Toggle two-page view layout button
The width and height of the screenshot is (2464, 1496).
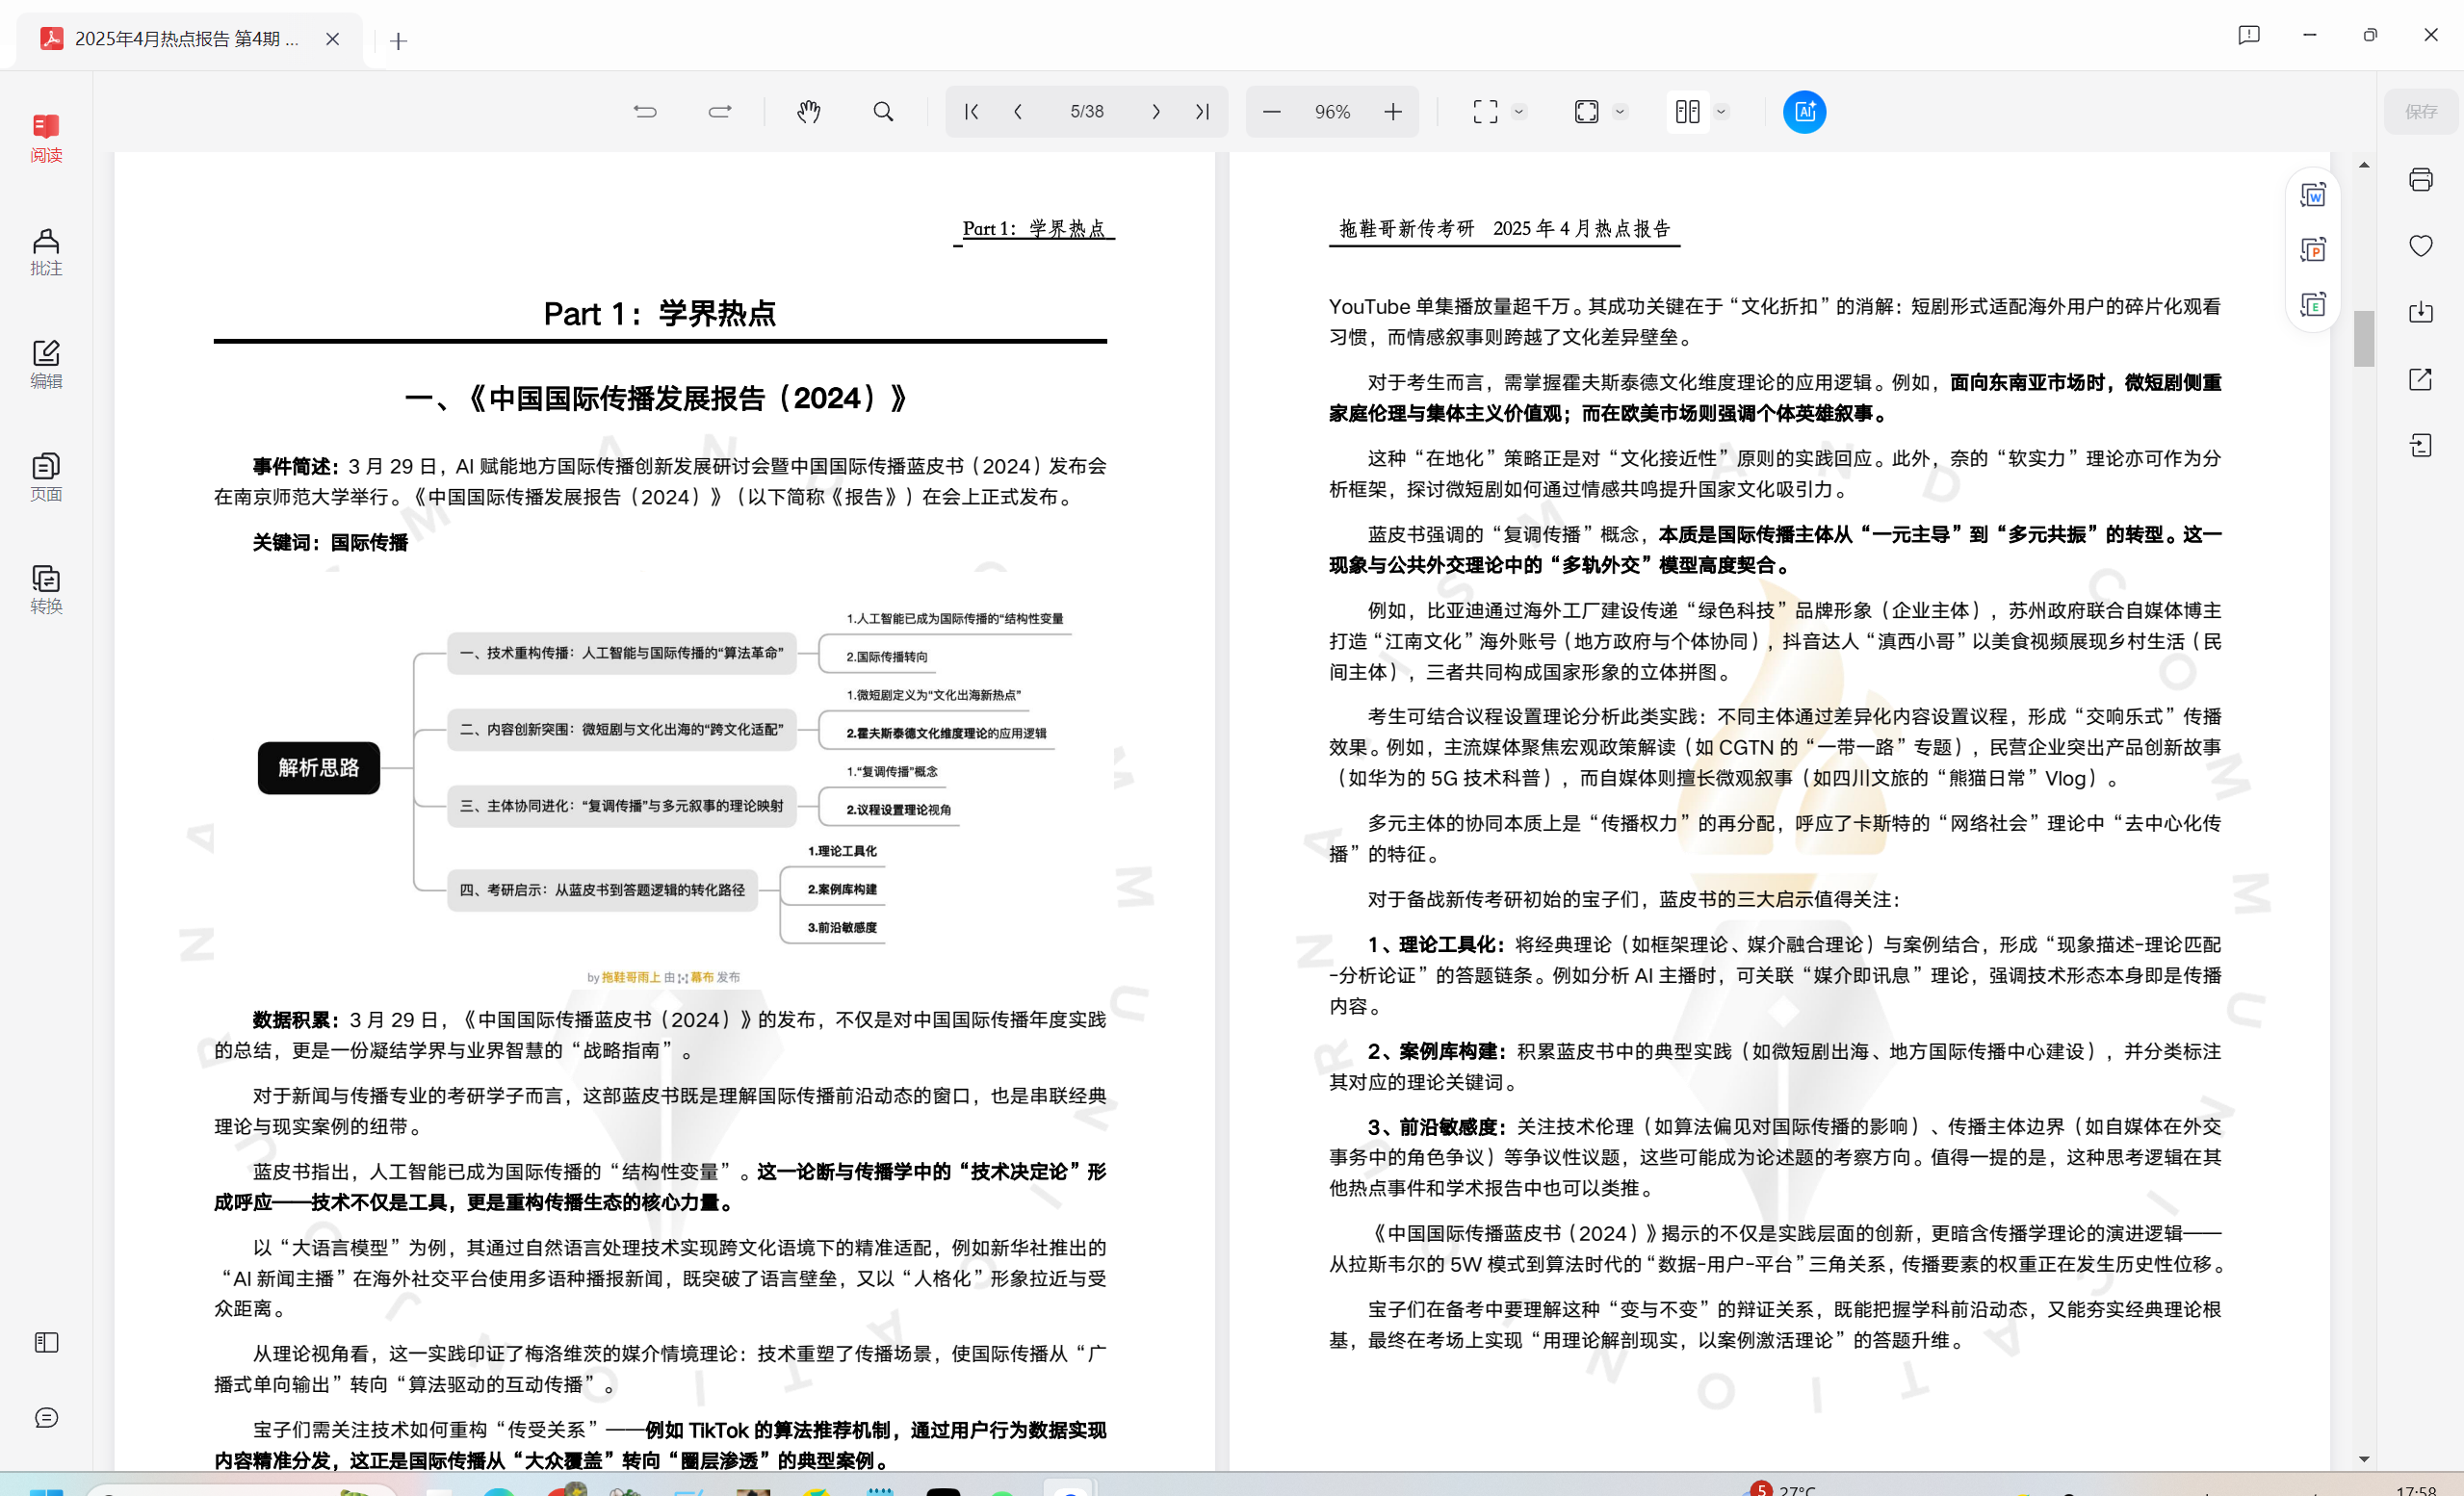[x=1687, y=112]
